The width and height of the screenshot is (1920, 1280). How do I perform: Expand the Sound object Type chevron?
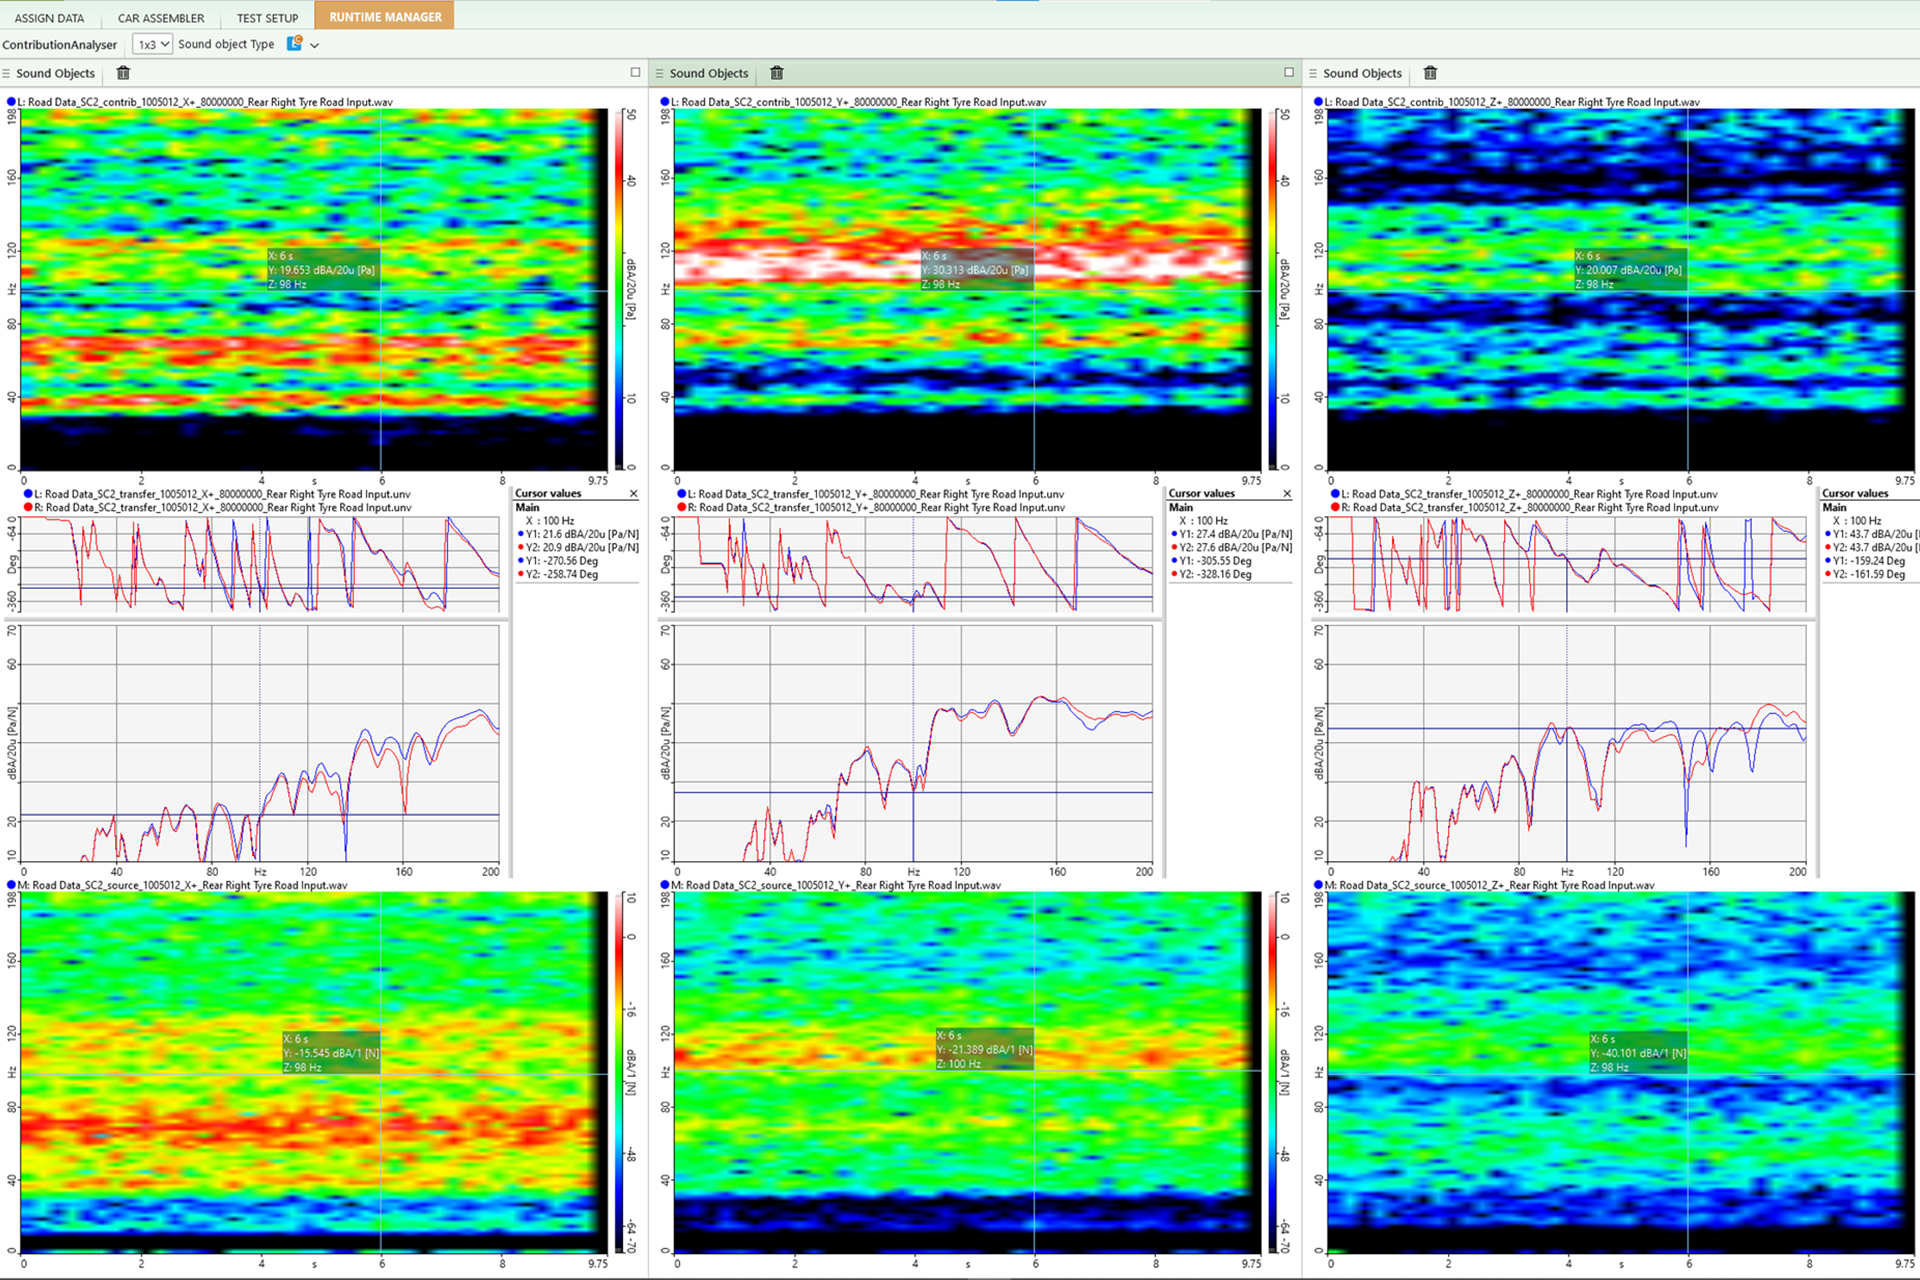click(x=315, y=45)
